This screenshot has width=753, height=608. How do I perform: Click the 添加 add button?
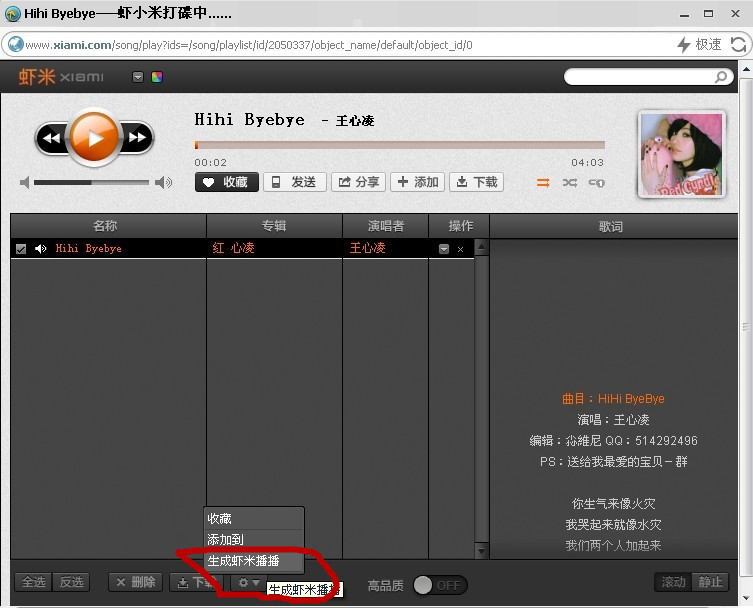point(418,182)
